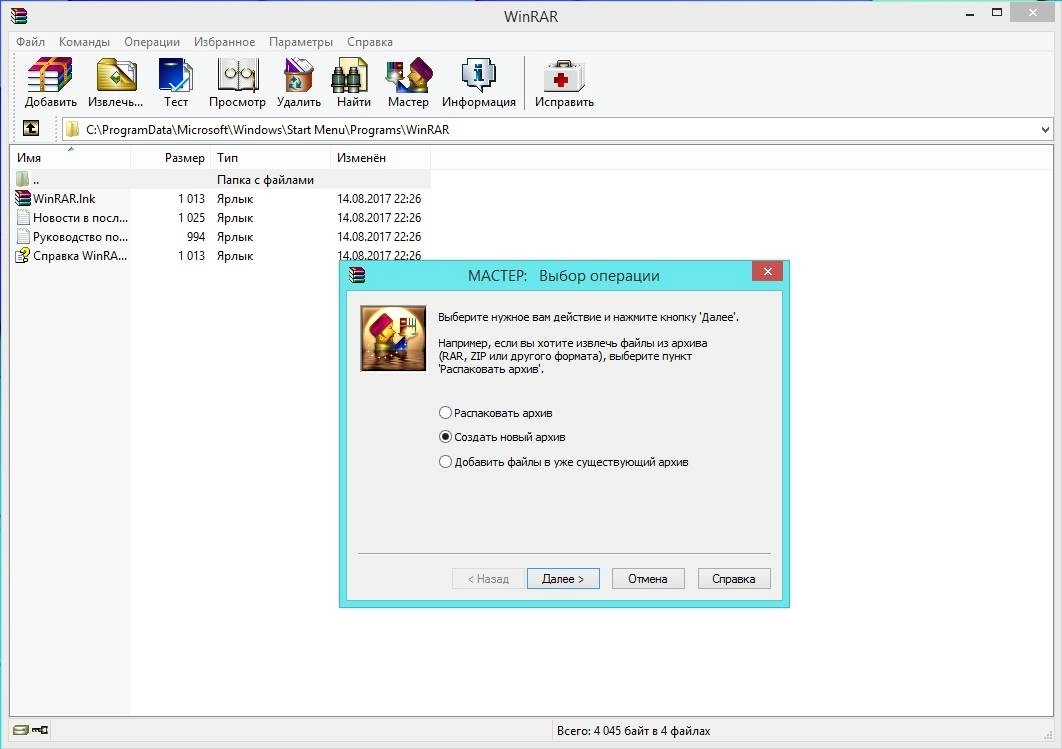Select the Распаковать архив radio option
The width and height of the screenshot is (1062, 749).
click(x=496, y=412)
